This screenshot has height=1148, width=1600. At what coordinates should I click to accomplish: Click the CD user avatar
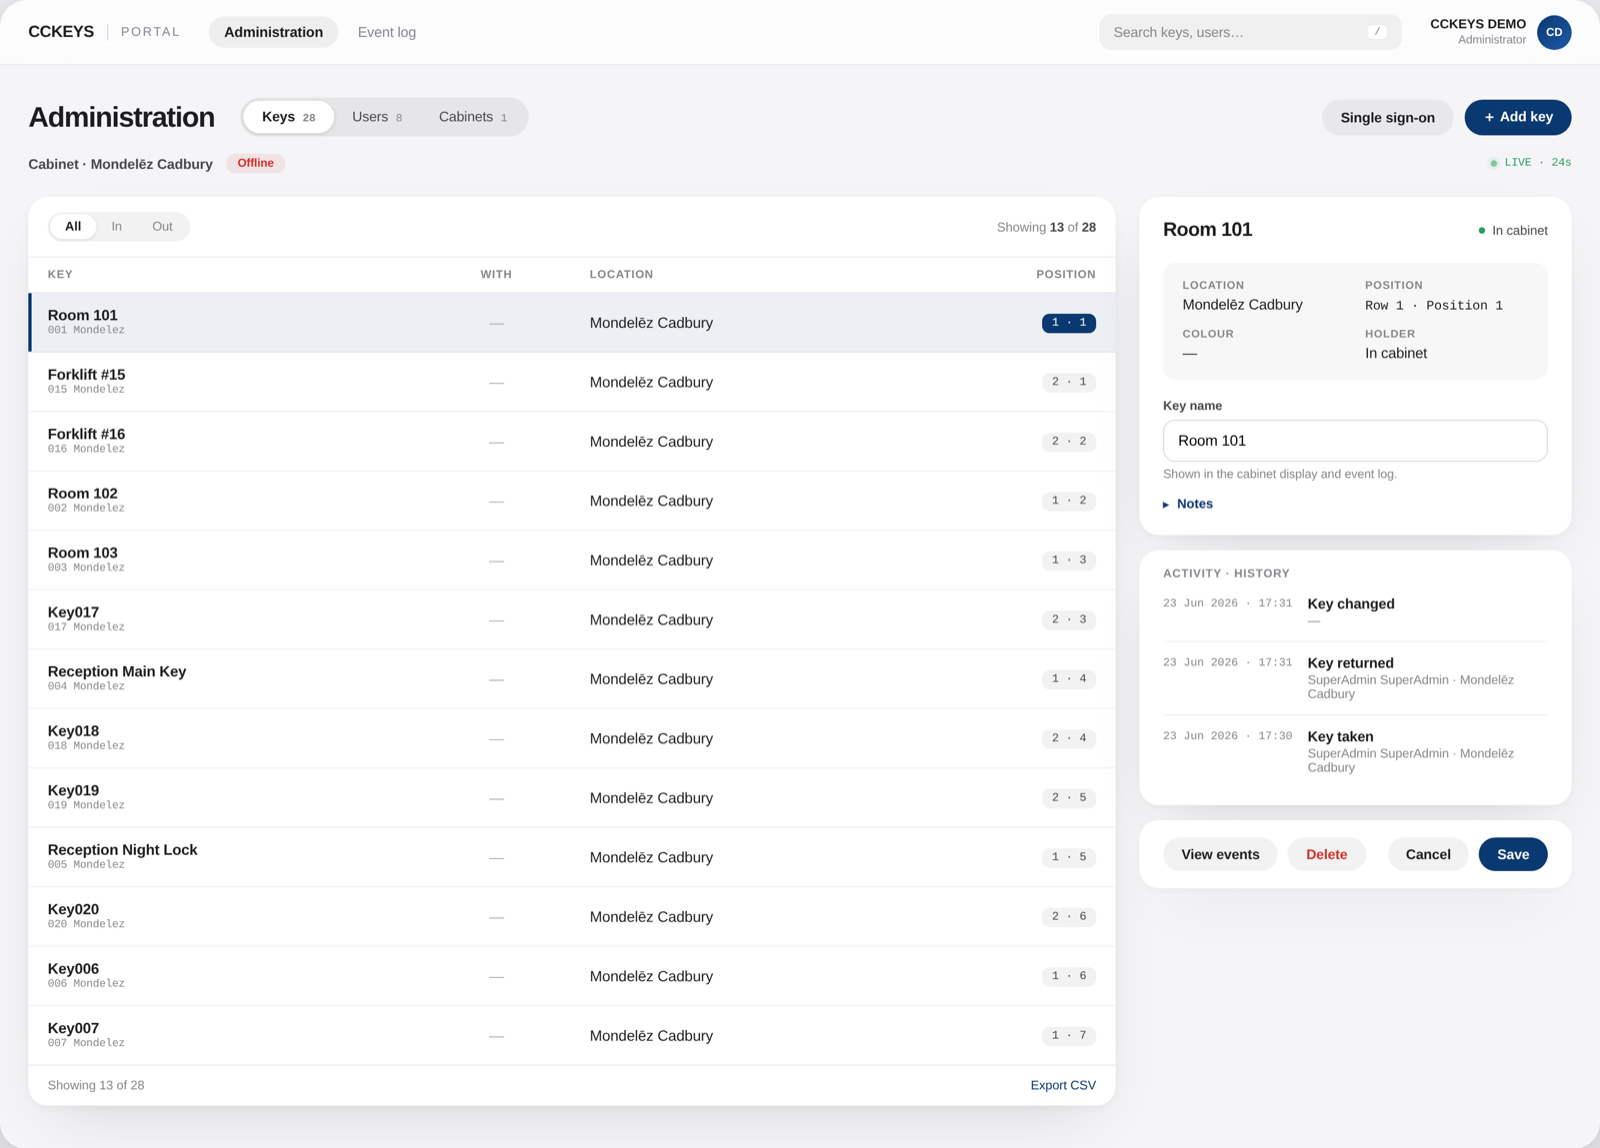[x=1554, y=32]
